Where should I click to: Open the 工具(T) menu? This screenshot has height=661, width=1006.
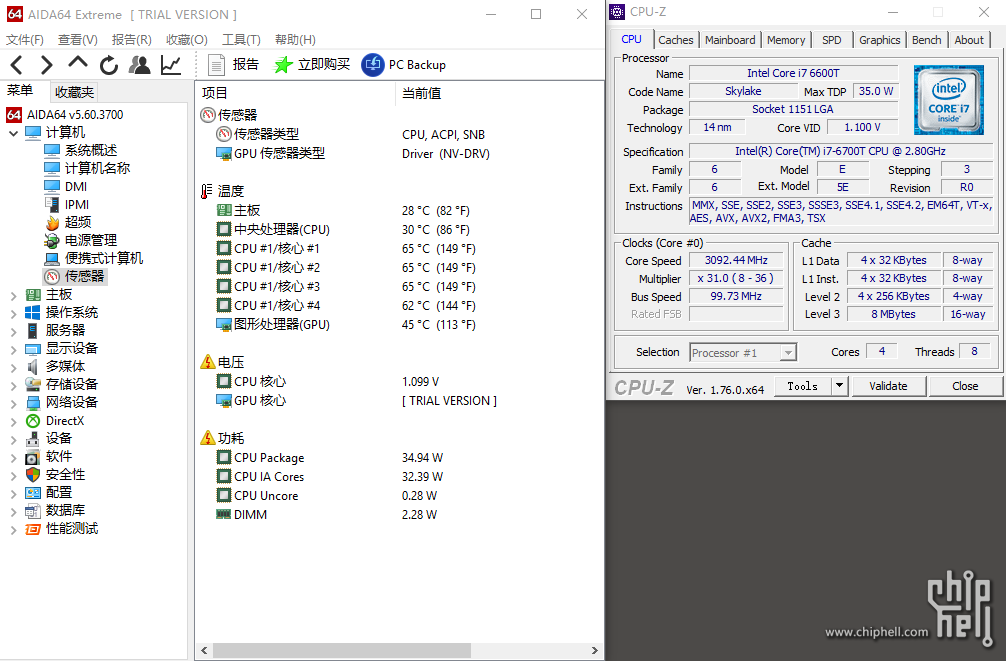(x=241, y=40)
